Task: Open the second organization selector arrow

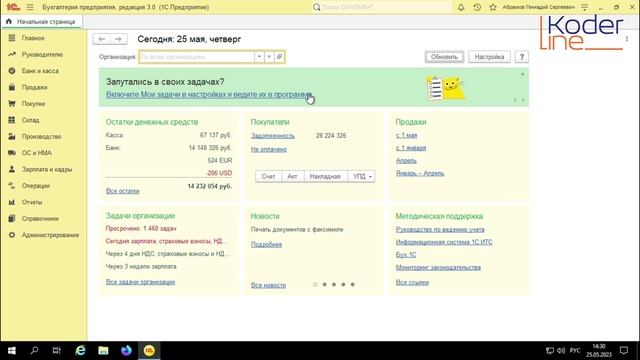Action: [x=269, y=57]
